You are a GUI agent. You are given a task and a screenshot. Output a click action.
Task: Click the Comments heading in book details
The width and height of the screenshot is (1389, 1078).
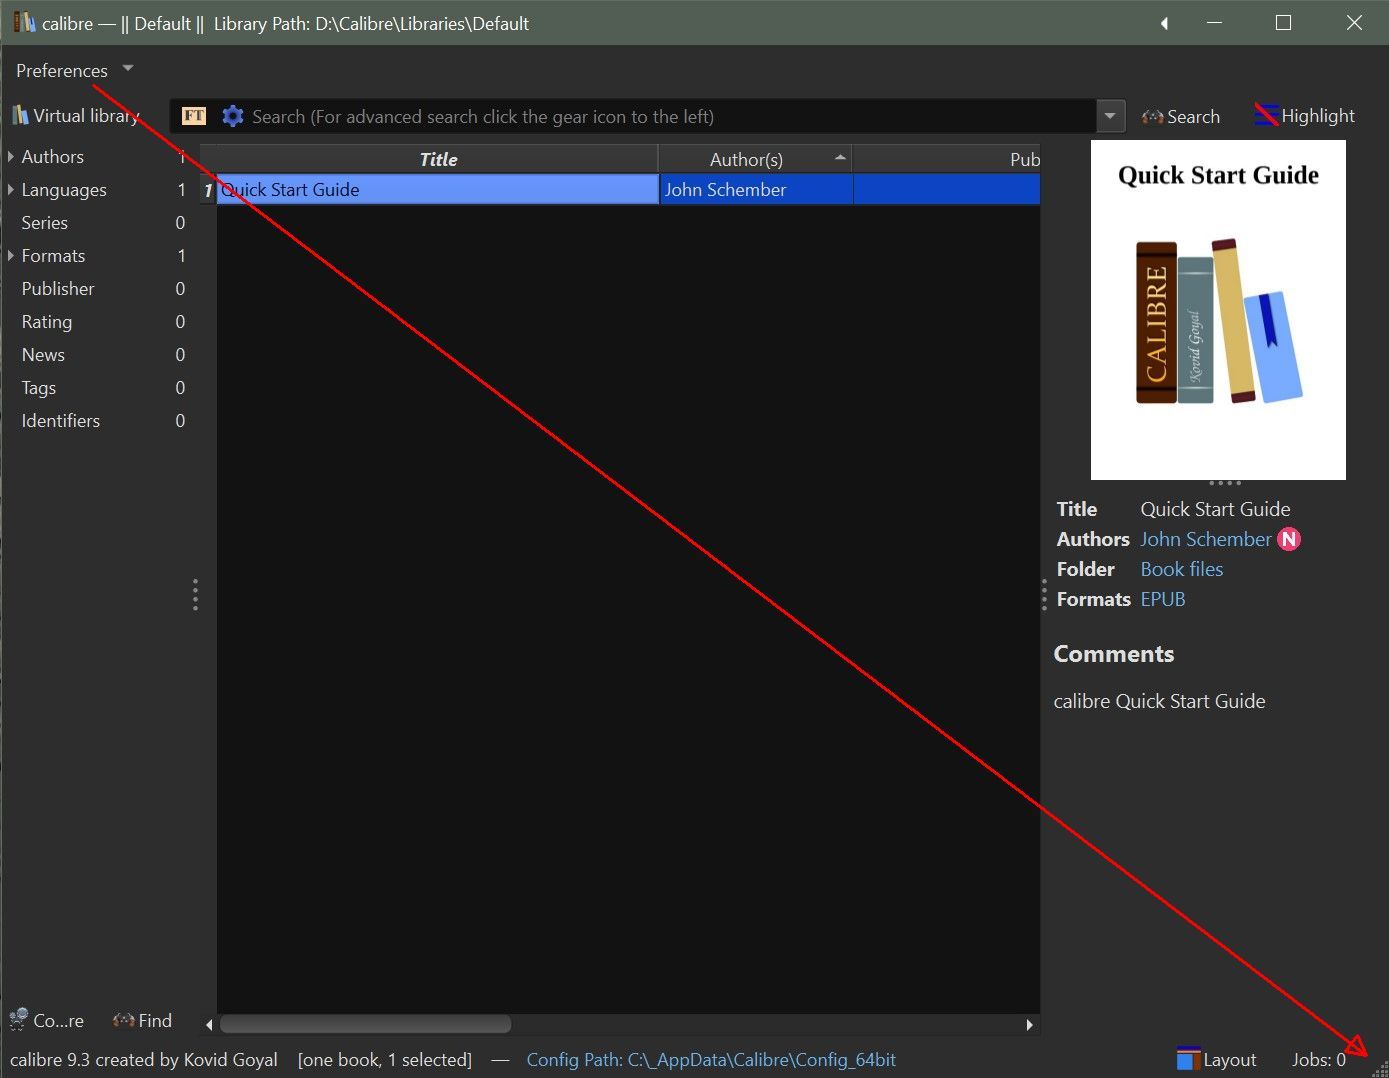click(x=1114, y=654)
